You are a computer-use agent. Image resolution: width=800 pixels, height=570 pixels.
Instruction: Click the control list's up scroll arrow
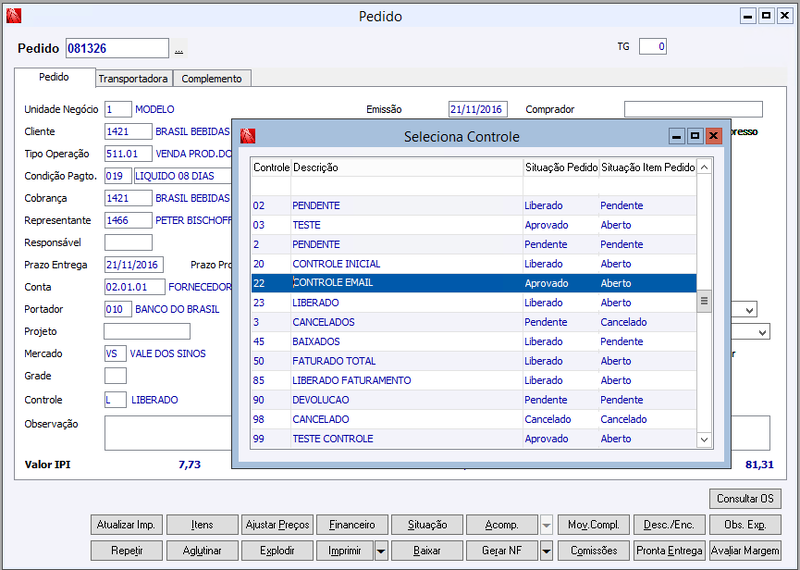[704, 167]
